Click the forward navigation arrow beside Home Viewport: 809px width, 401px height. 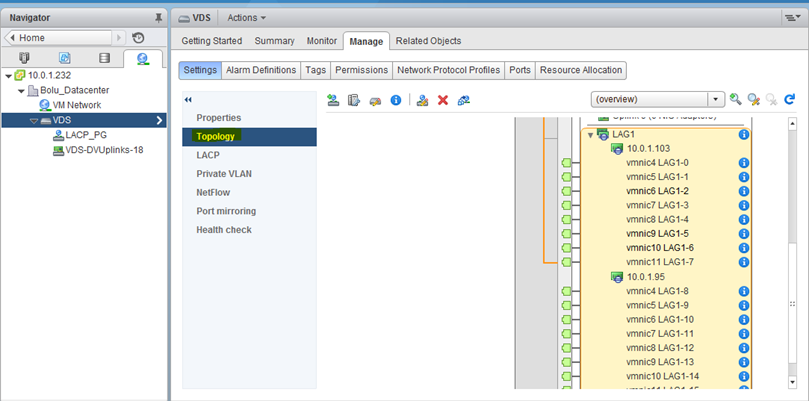click(119, 38)
